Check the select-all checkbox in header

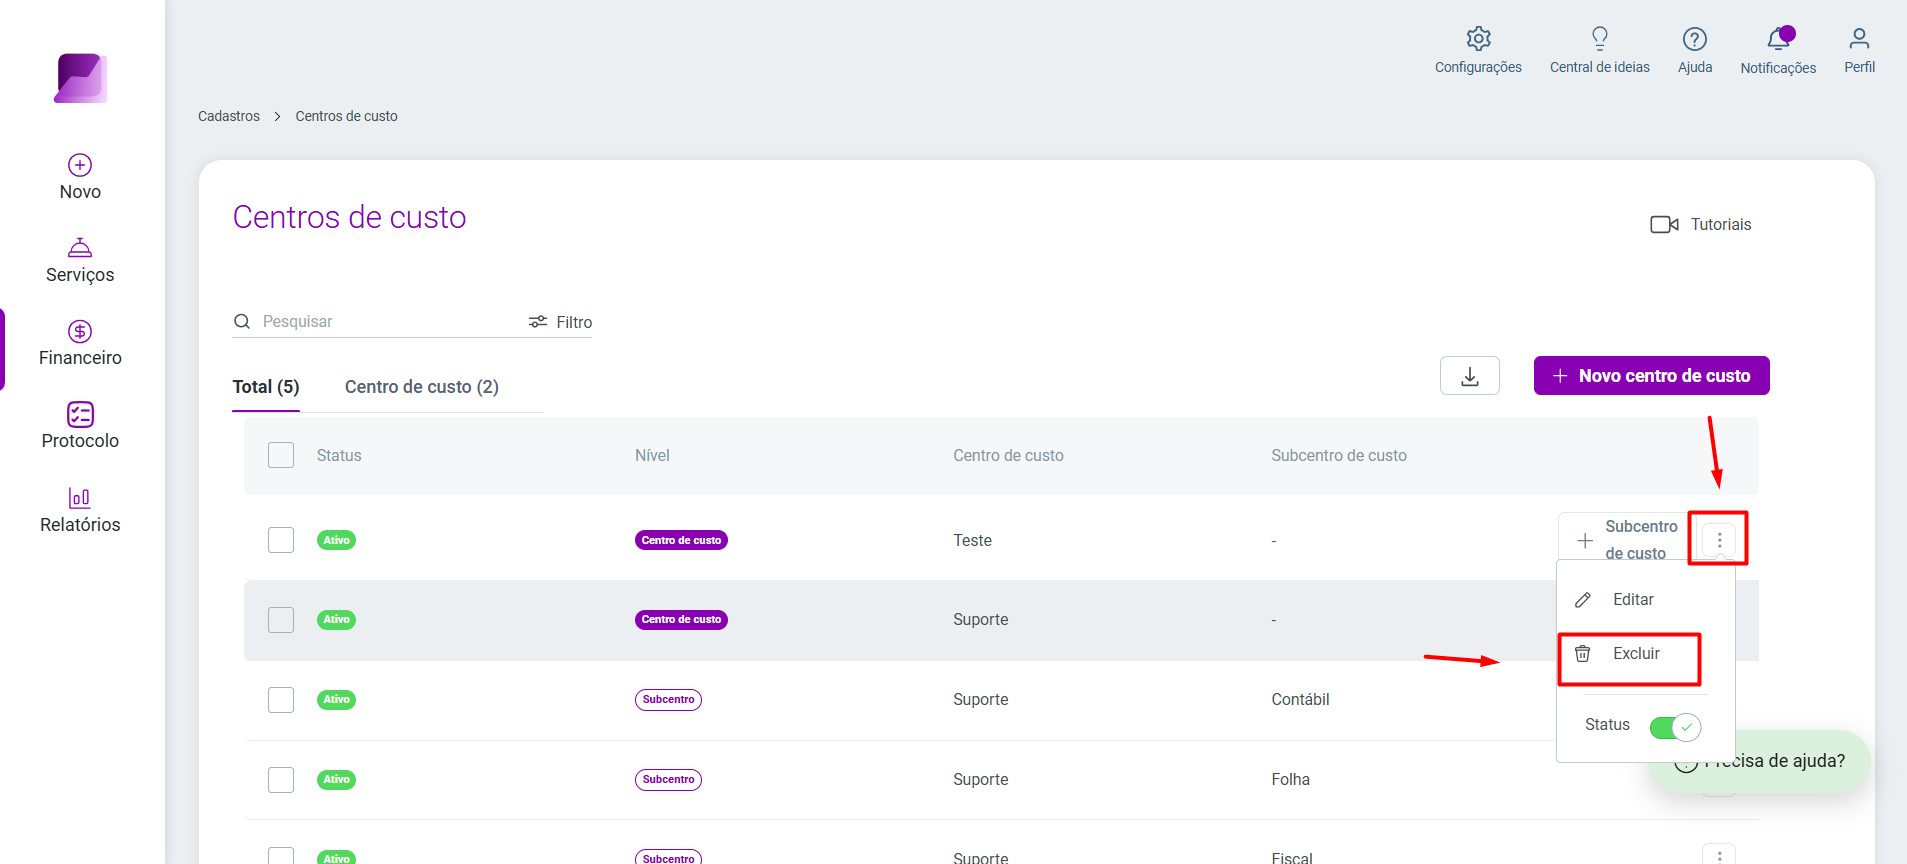[x=281, y=455]
